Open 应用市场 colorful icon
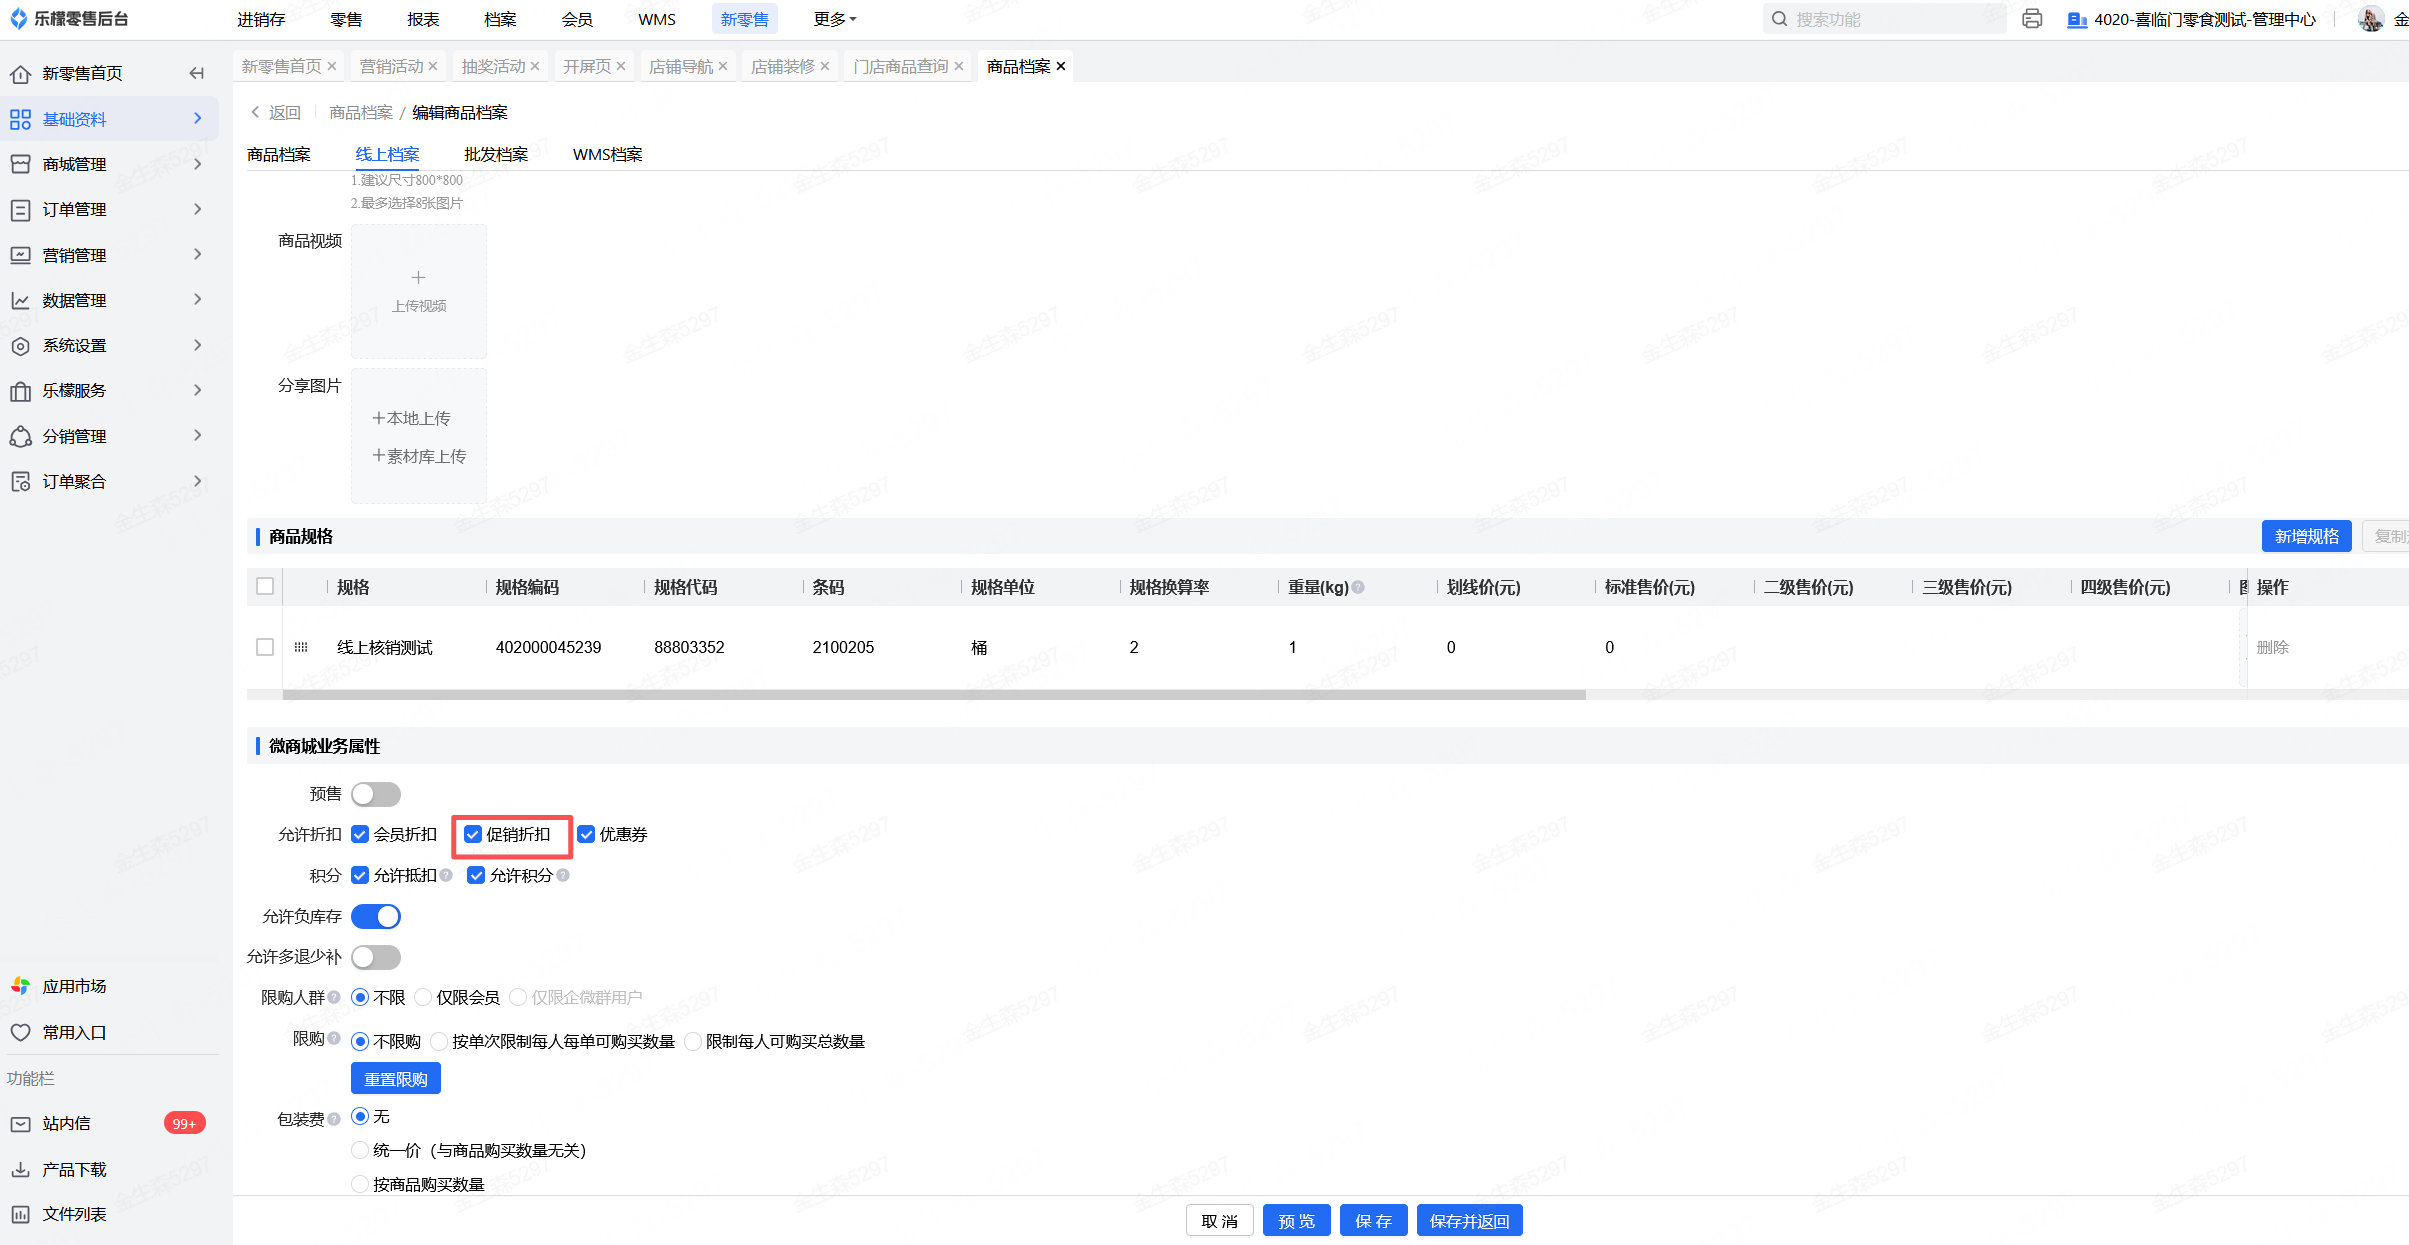 point(20,986)
